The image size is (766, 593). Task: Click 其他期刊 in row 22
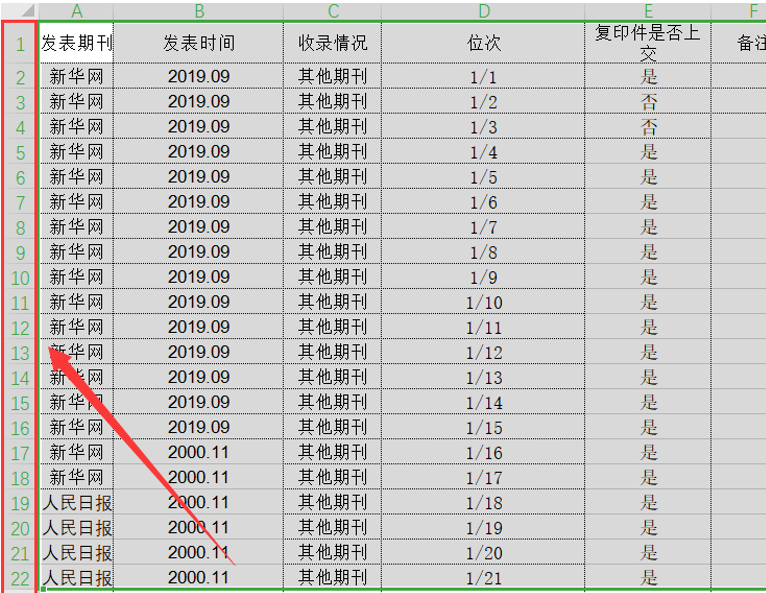(333, 578)
